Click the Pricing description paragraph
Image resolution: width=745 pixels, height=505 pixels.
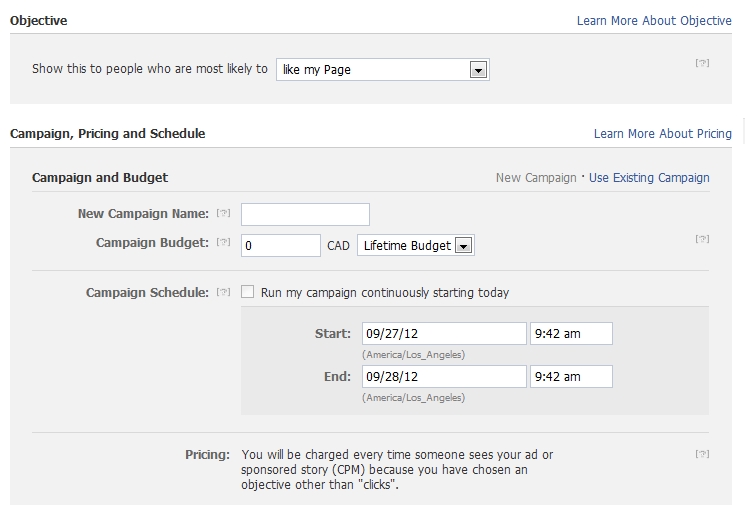(x=397, y=469)
